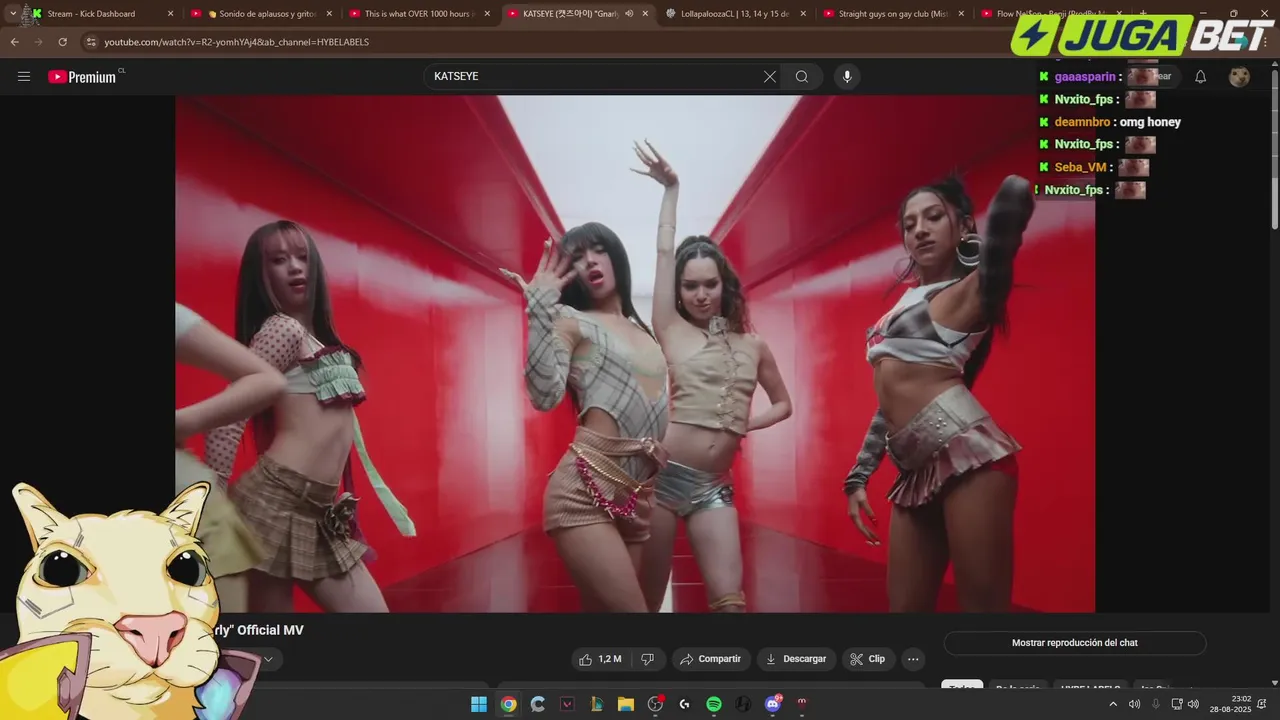
Task: Open the YouTube account avatar menu
Action: pos(1239,77)
